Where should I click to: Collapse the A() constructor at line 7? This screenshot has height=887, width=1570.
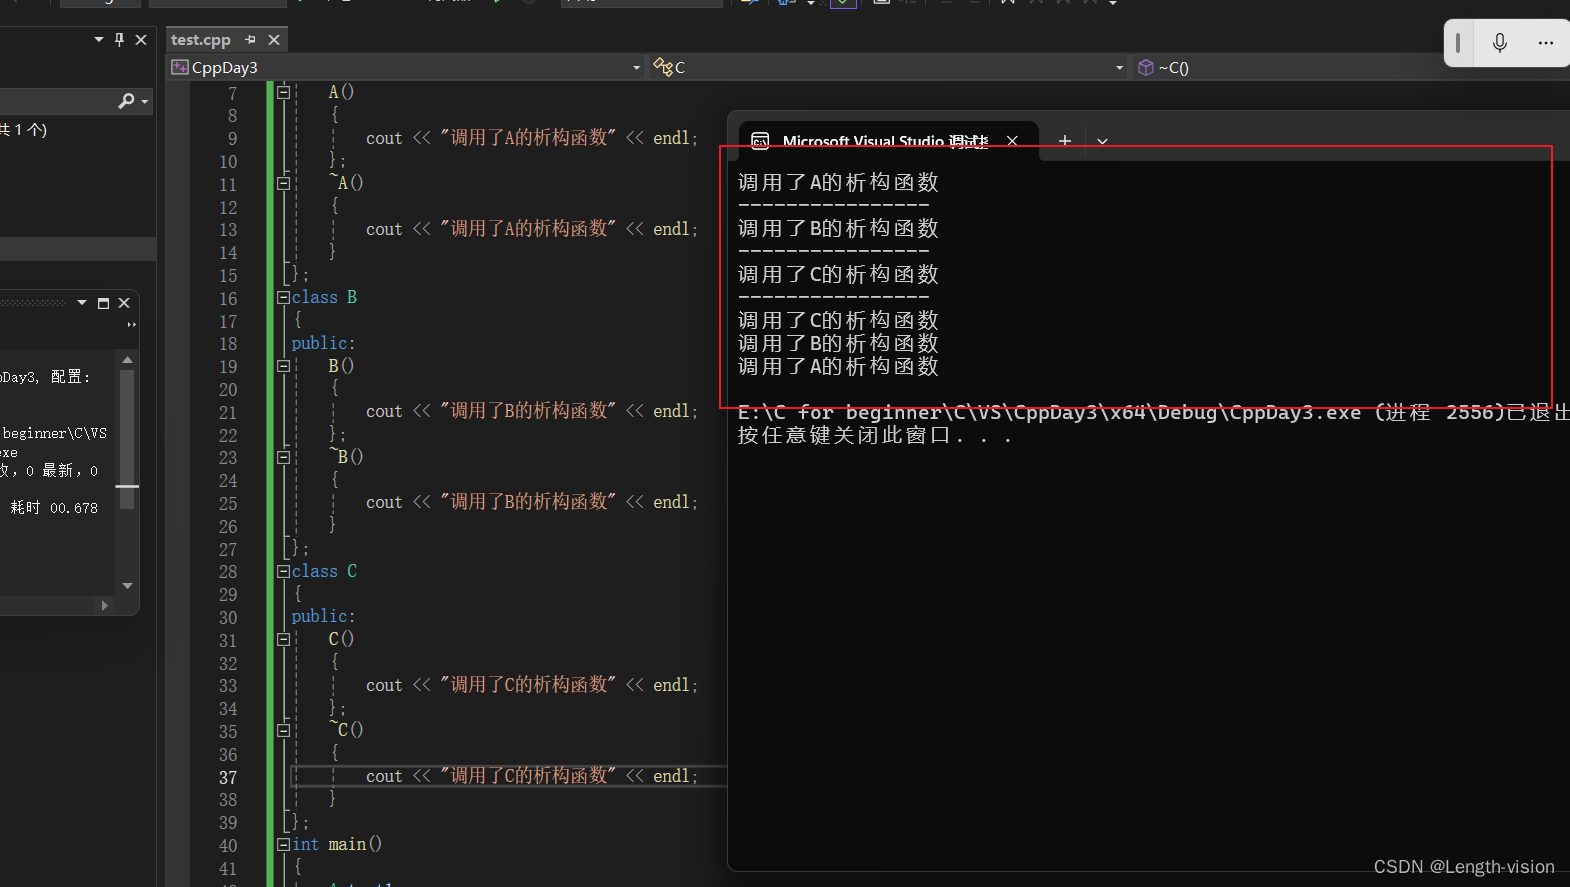pos(283,92)
